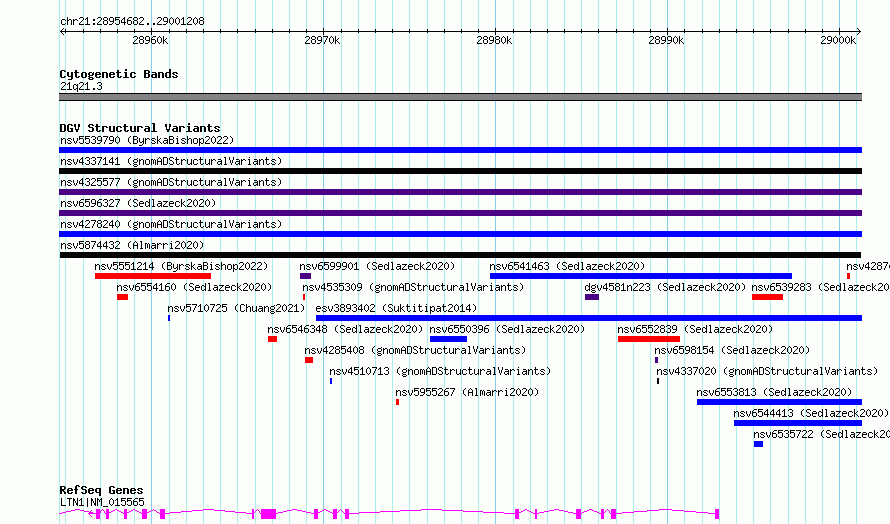Click the 28990k ruler label
The image size is (890, 524).
coord(666,40)
